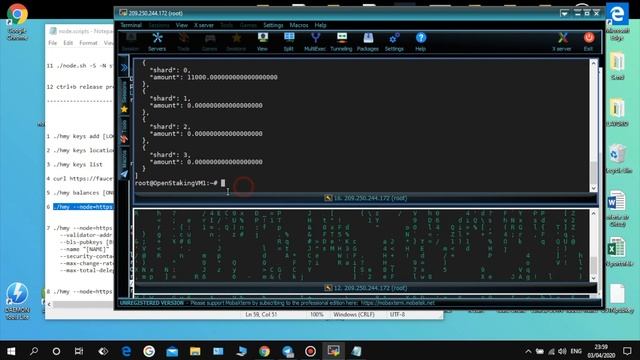Click the Microsoft Edge desktop shortcut
The width and height of the screenshot is (640, 360).
click(x=617, y=21)
